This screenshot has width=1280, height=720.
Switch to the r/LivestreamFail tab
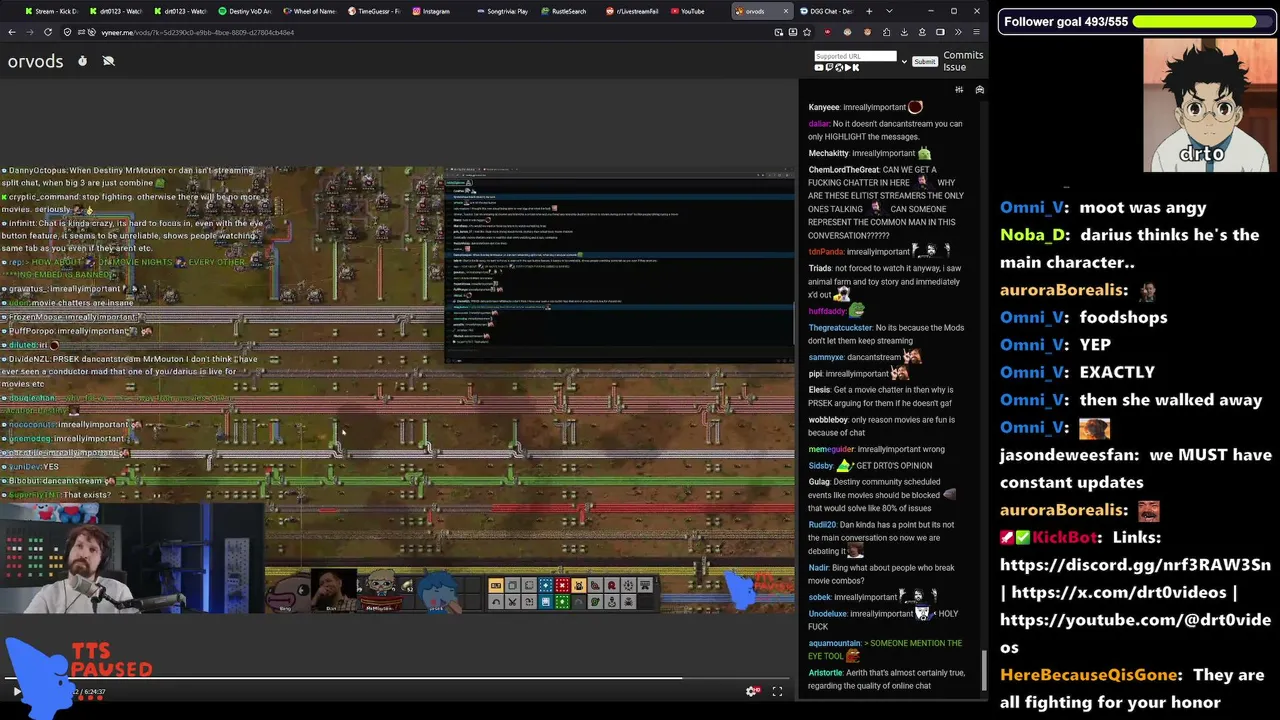click(x=631, y=11)
